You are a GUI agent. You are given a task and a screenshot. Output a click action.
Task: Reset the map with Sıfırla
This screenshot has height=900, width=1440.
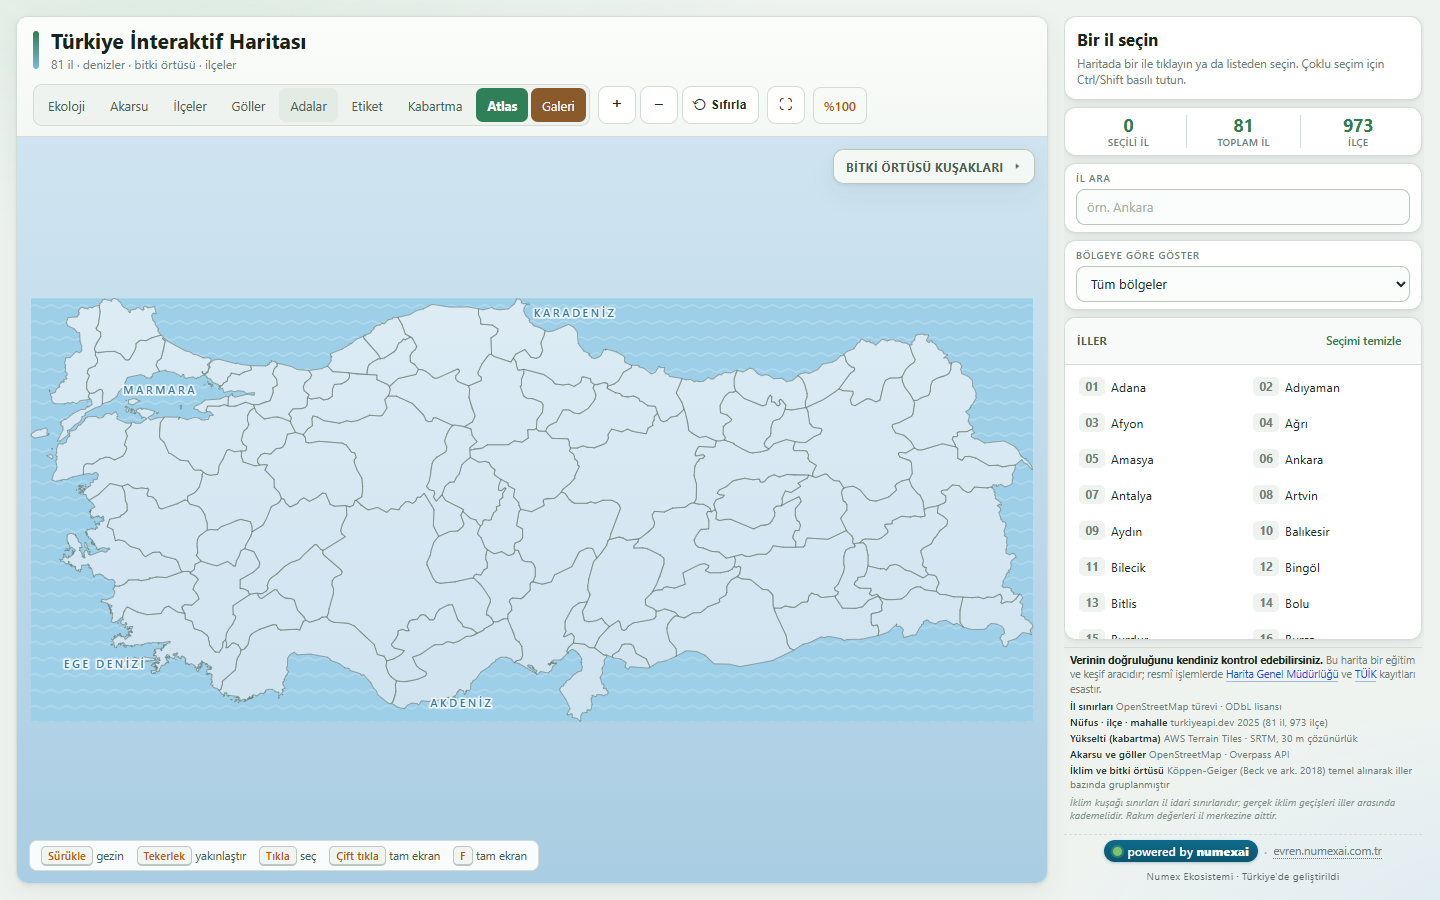[x=720, y=105]
